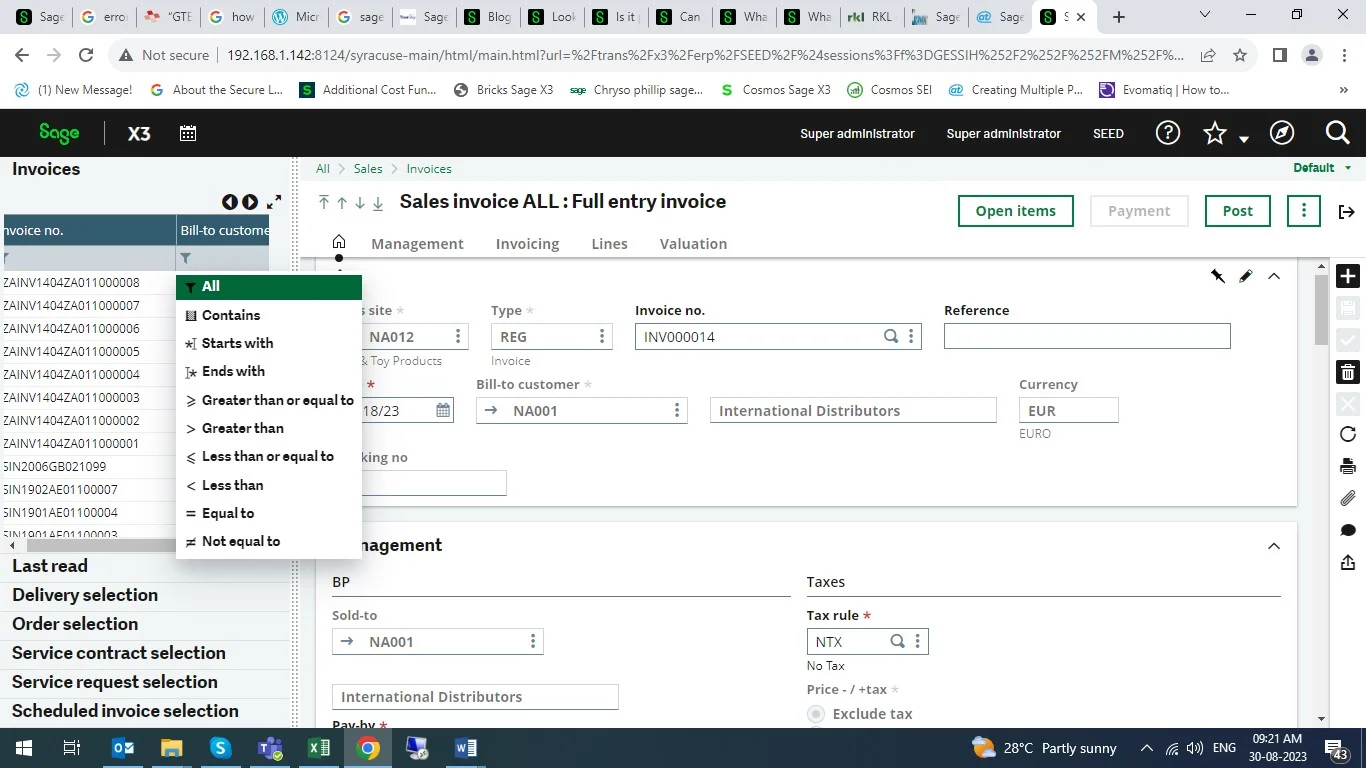This screenshot has height=768, width=1366.
Task: Create new record with plus icon
Action: 1348,276
